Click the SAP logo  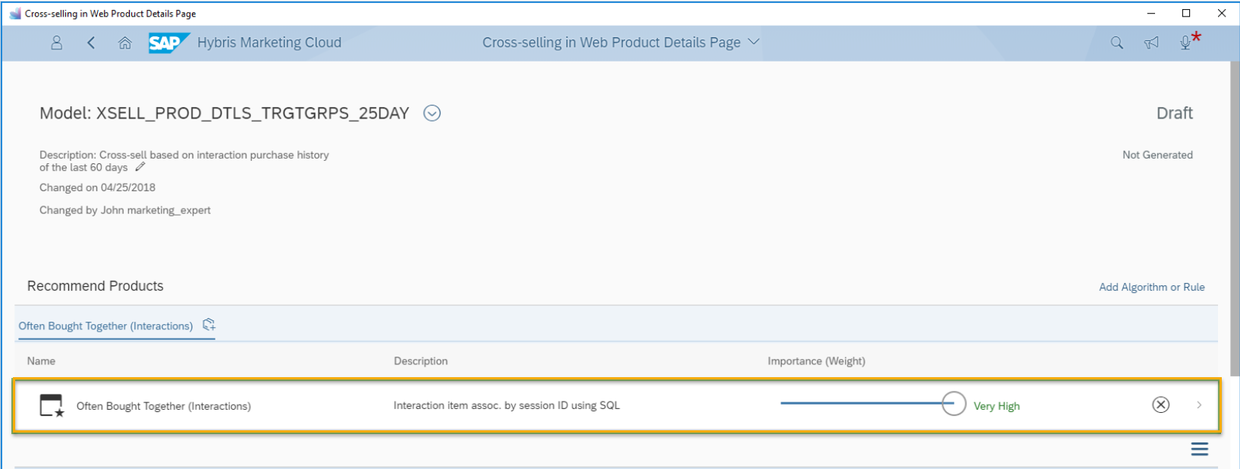point(169,42)
